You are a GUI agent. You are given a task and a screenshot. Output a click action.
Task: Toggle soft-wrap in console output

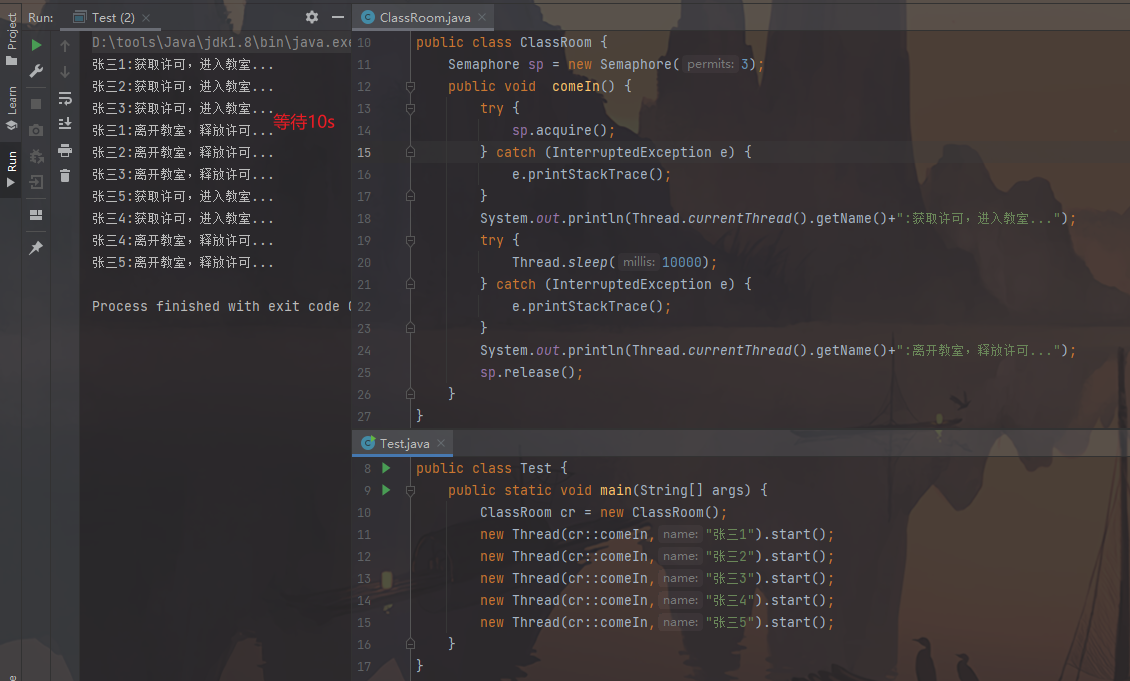pyautogui.click(x=65, y=98)
